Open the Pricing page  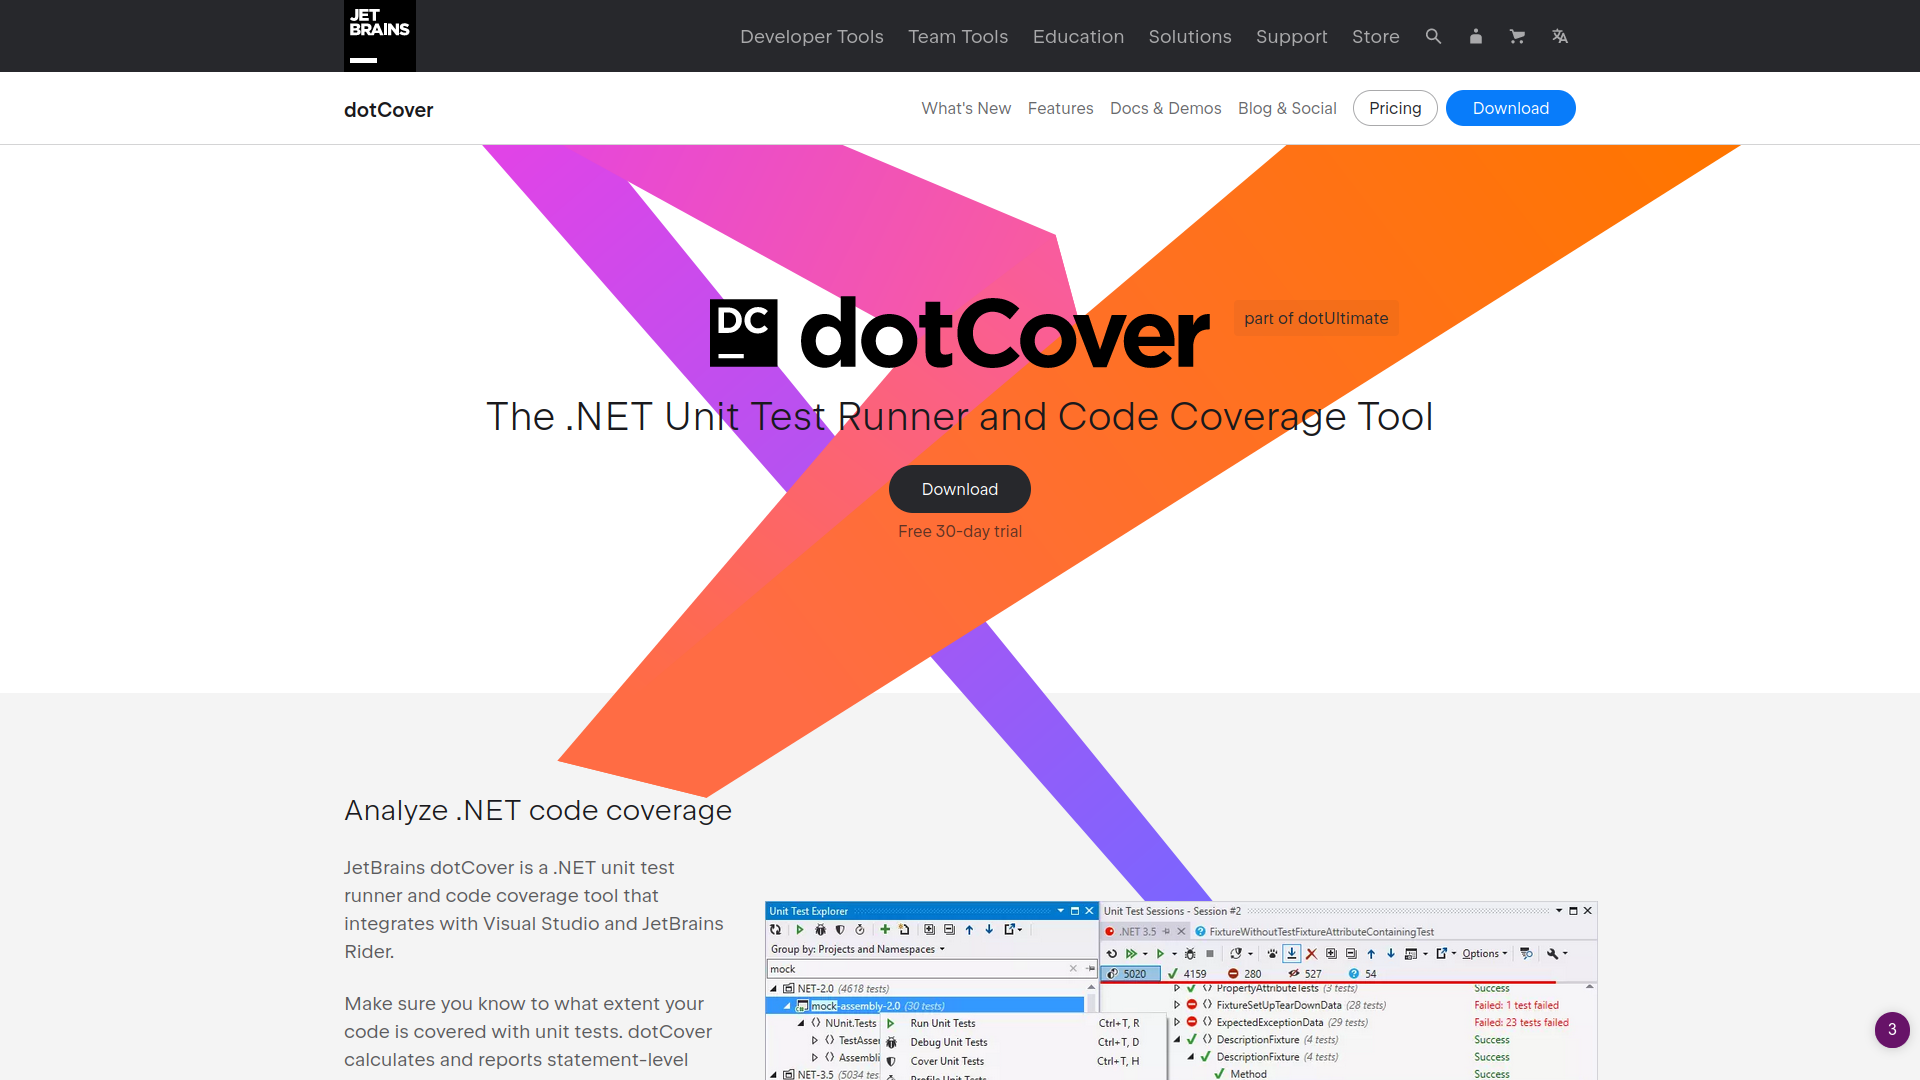1394,108
